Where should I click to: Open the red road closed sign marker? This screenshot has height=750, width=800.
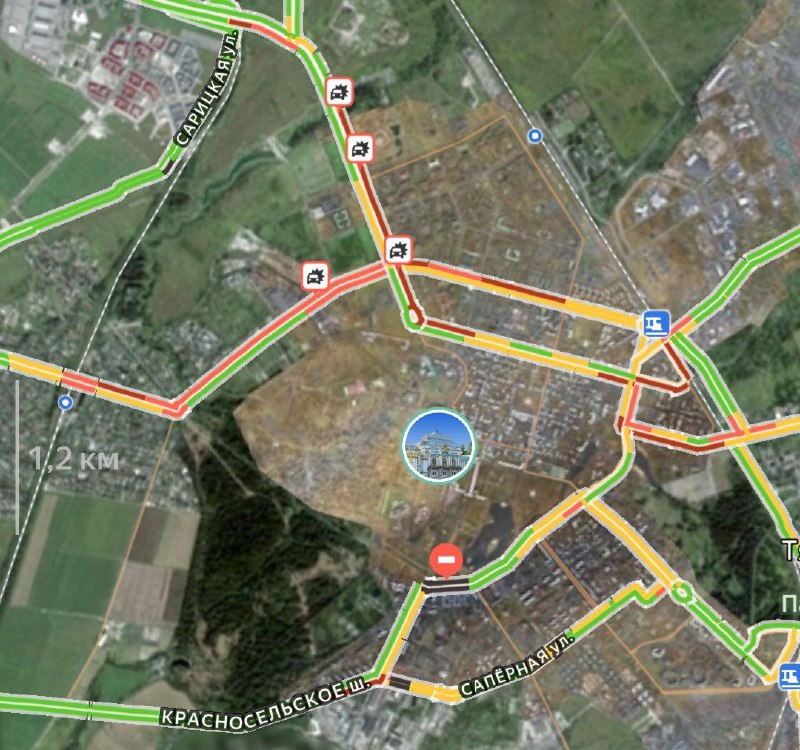tap(446, 561)
